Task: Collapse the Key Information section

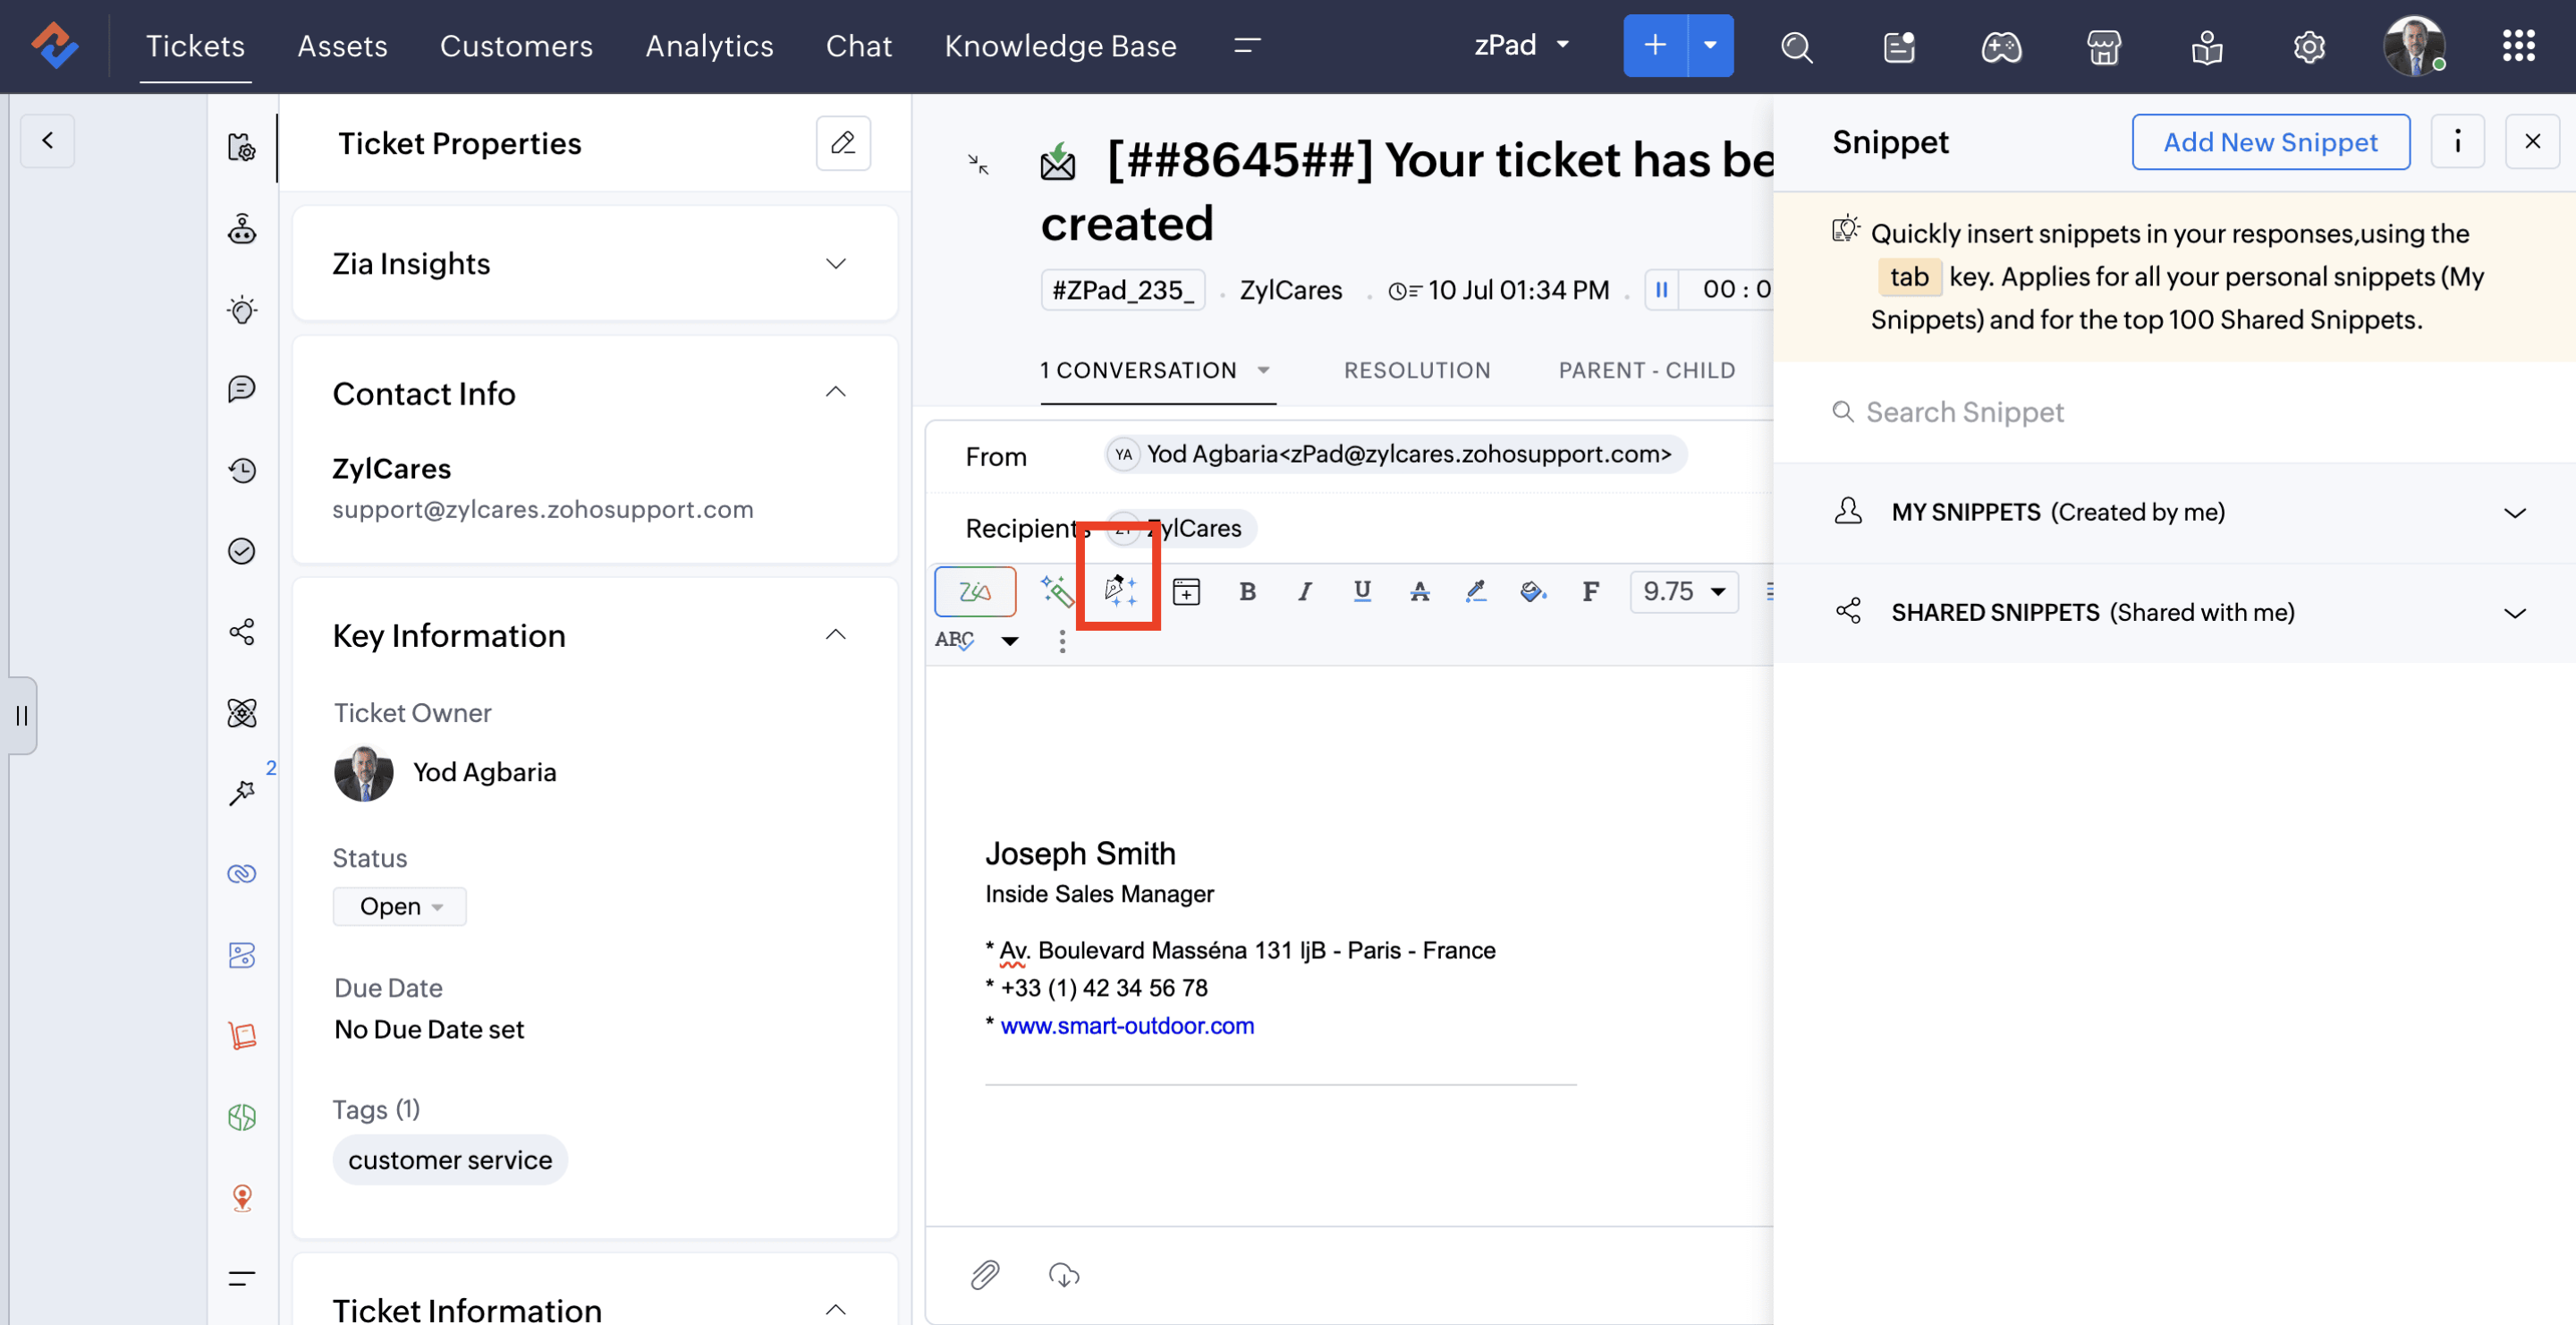Action: 836,635
